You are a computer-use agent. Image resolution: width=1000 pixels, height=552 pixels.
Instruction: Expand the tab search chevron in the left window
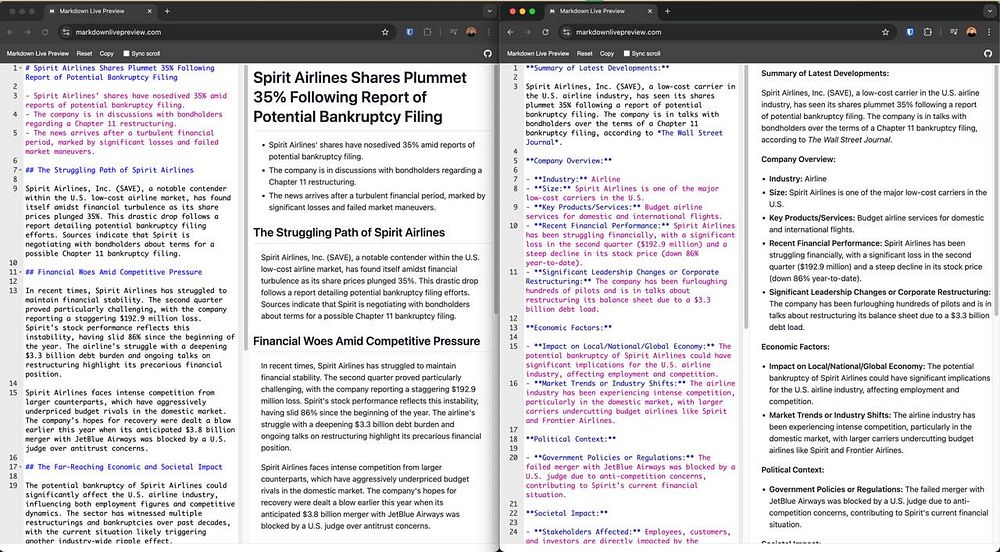tap(487, 11)
